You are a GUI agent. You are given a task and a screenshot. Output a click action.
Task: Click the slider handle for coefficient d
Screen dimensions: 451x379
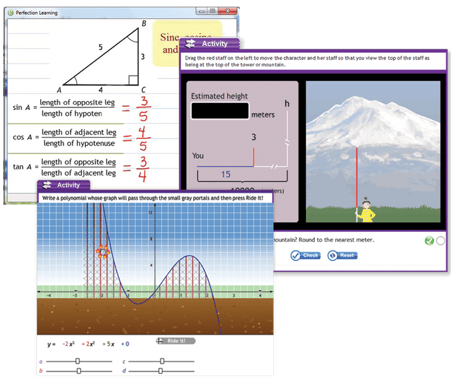click(161, 371)
